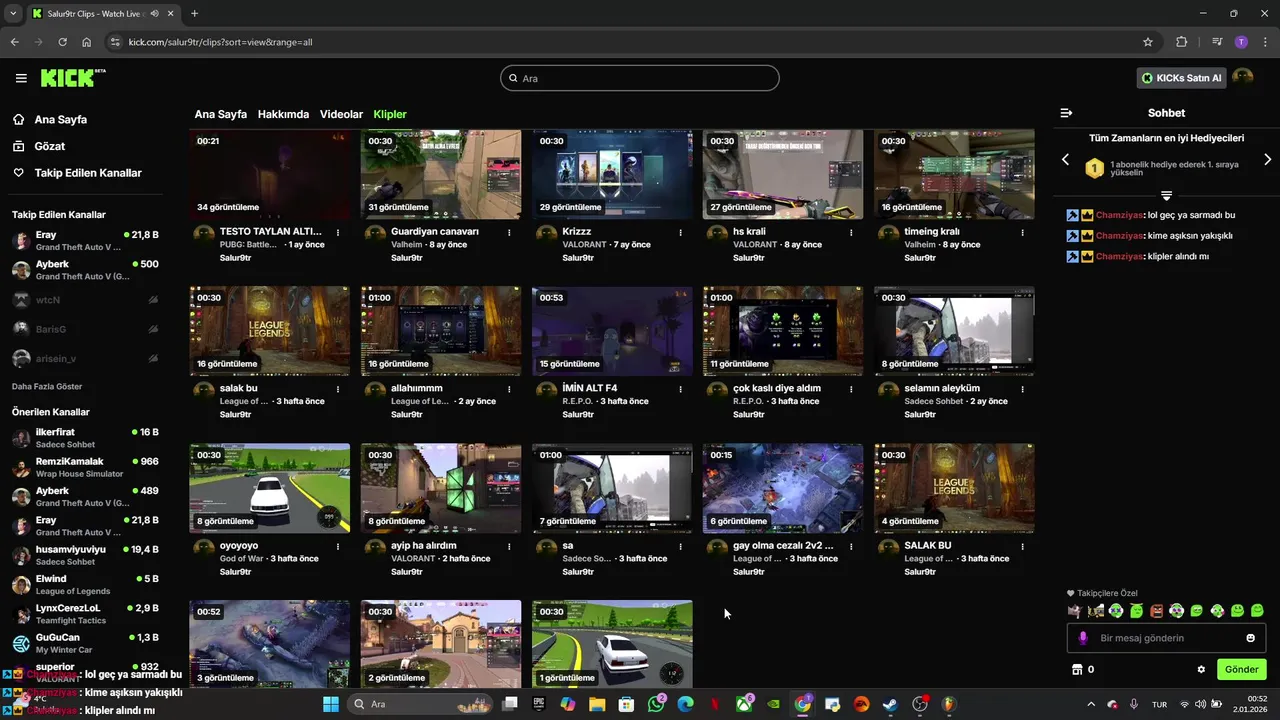Click Daha Fazla Göster in sidebar
This screenshot has height=720, width=1280.
[47, 386]
